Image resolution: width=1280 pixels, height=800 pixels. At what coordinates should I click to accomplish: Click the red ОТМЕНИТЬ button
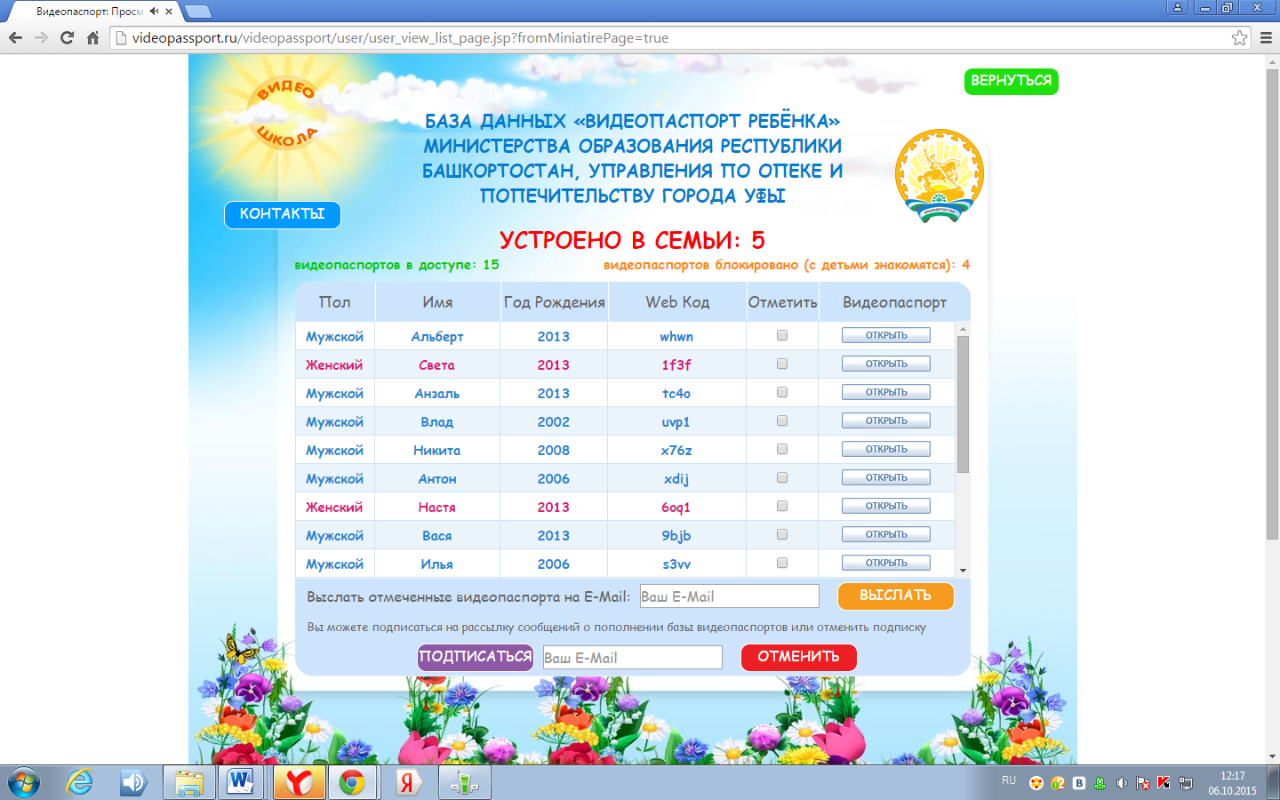click(798, 657)
